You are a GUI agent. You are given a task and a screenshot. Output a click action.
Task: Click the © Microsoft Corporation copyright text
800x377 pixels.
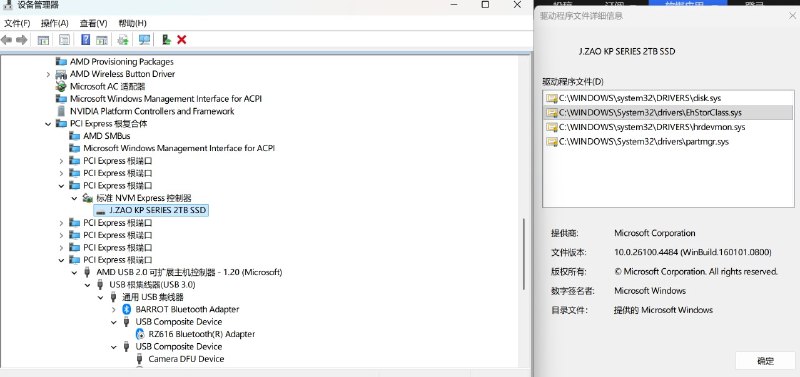(x=696, y=271)
